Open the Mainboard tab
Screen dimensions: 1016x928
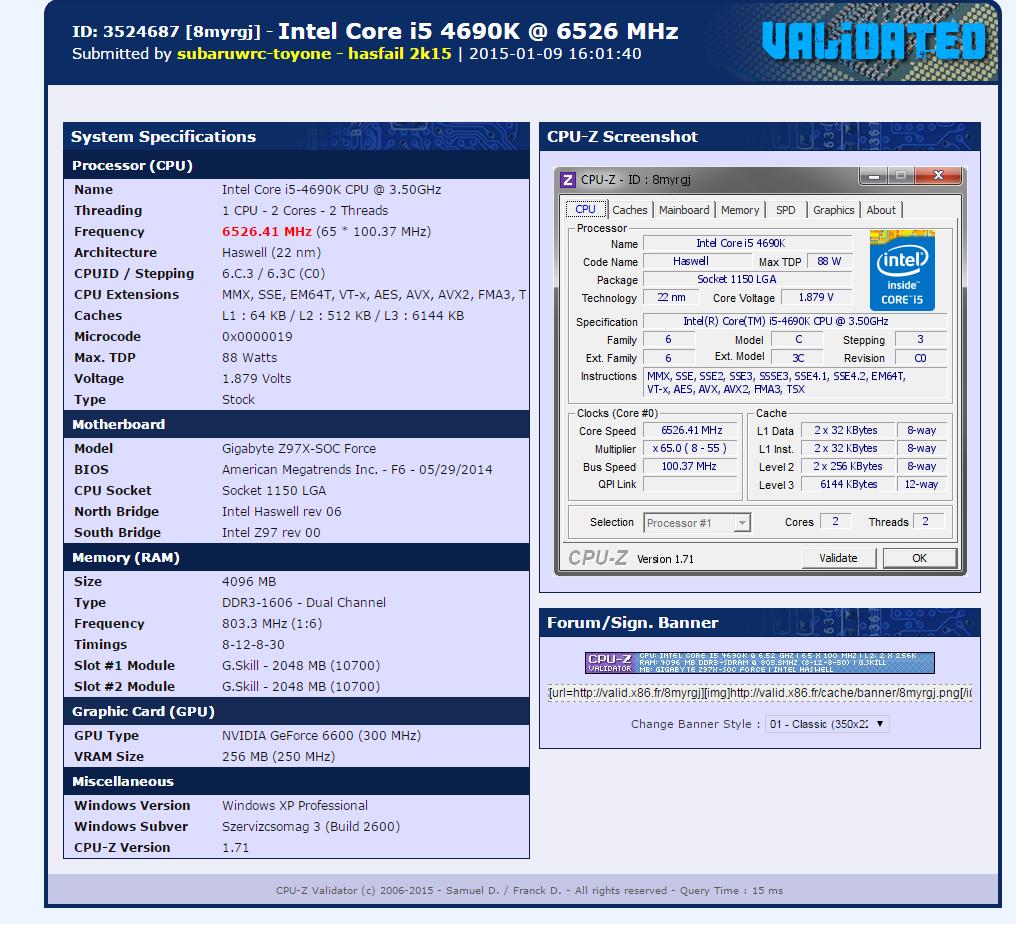coord(684,210)
